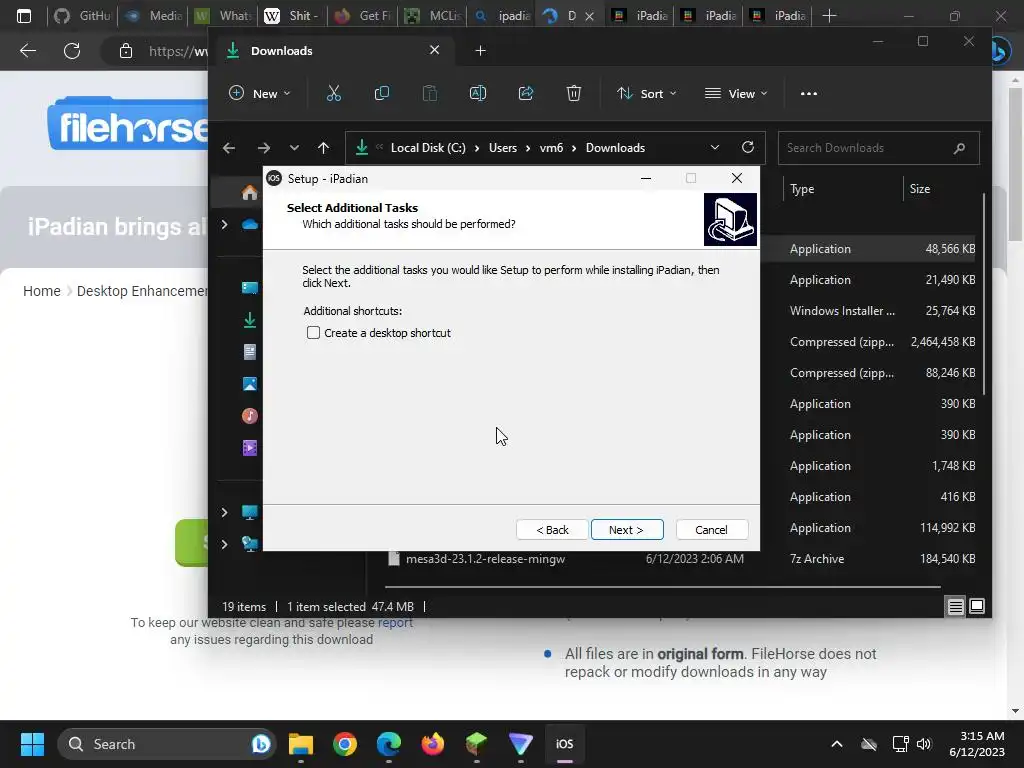
Task: Switch to the GitHub browser tab
Action: 82,16
